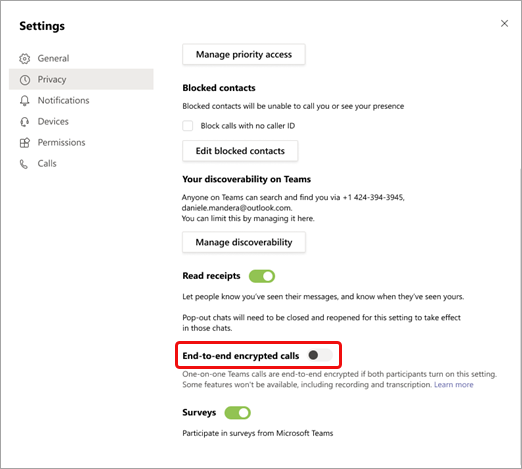Turn off the Read receipts toggle

pyautogui.click(x=262, y=276)
